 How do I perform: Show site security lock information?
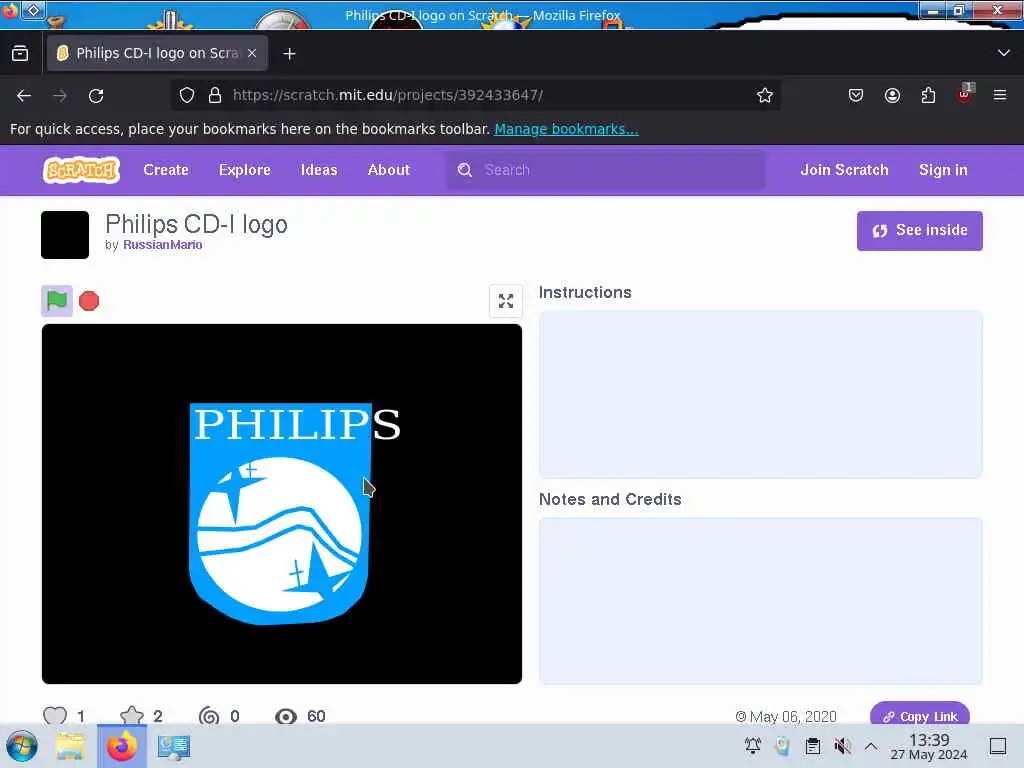pyautogui.click(x=215, y=95)
